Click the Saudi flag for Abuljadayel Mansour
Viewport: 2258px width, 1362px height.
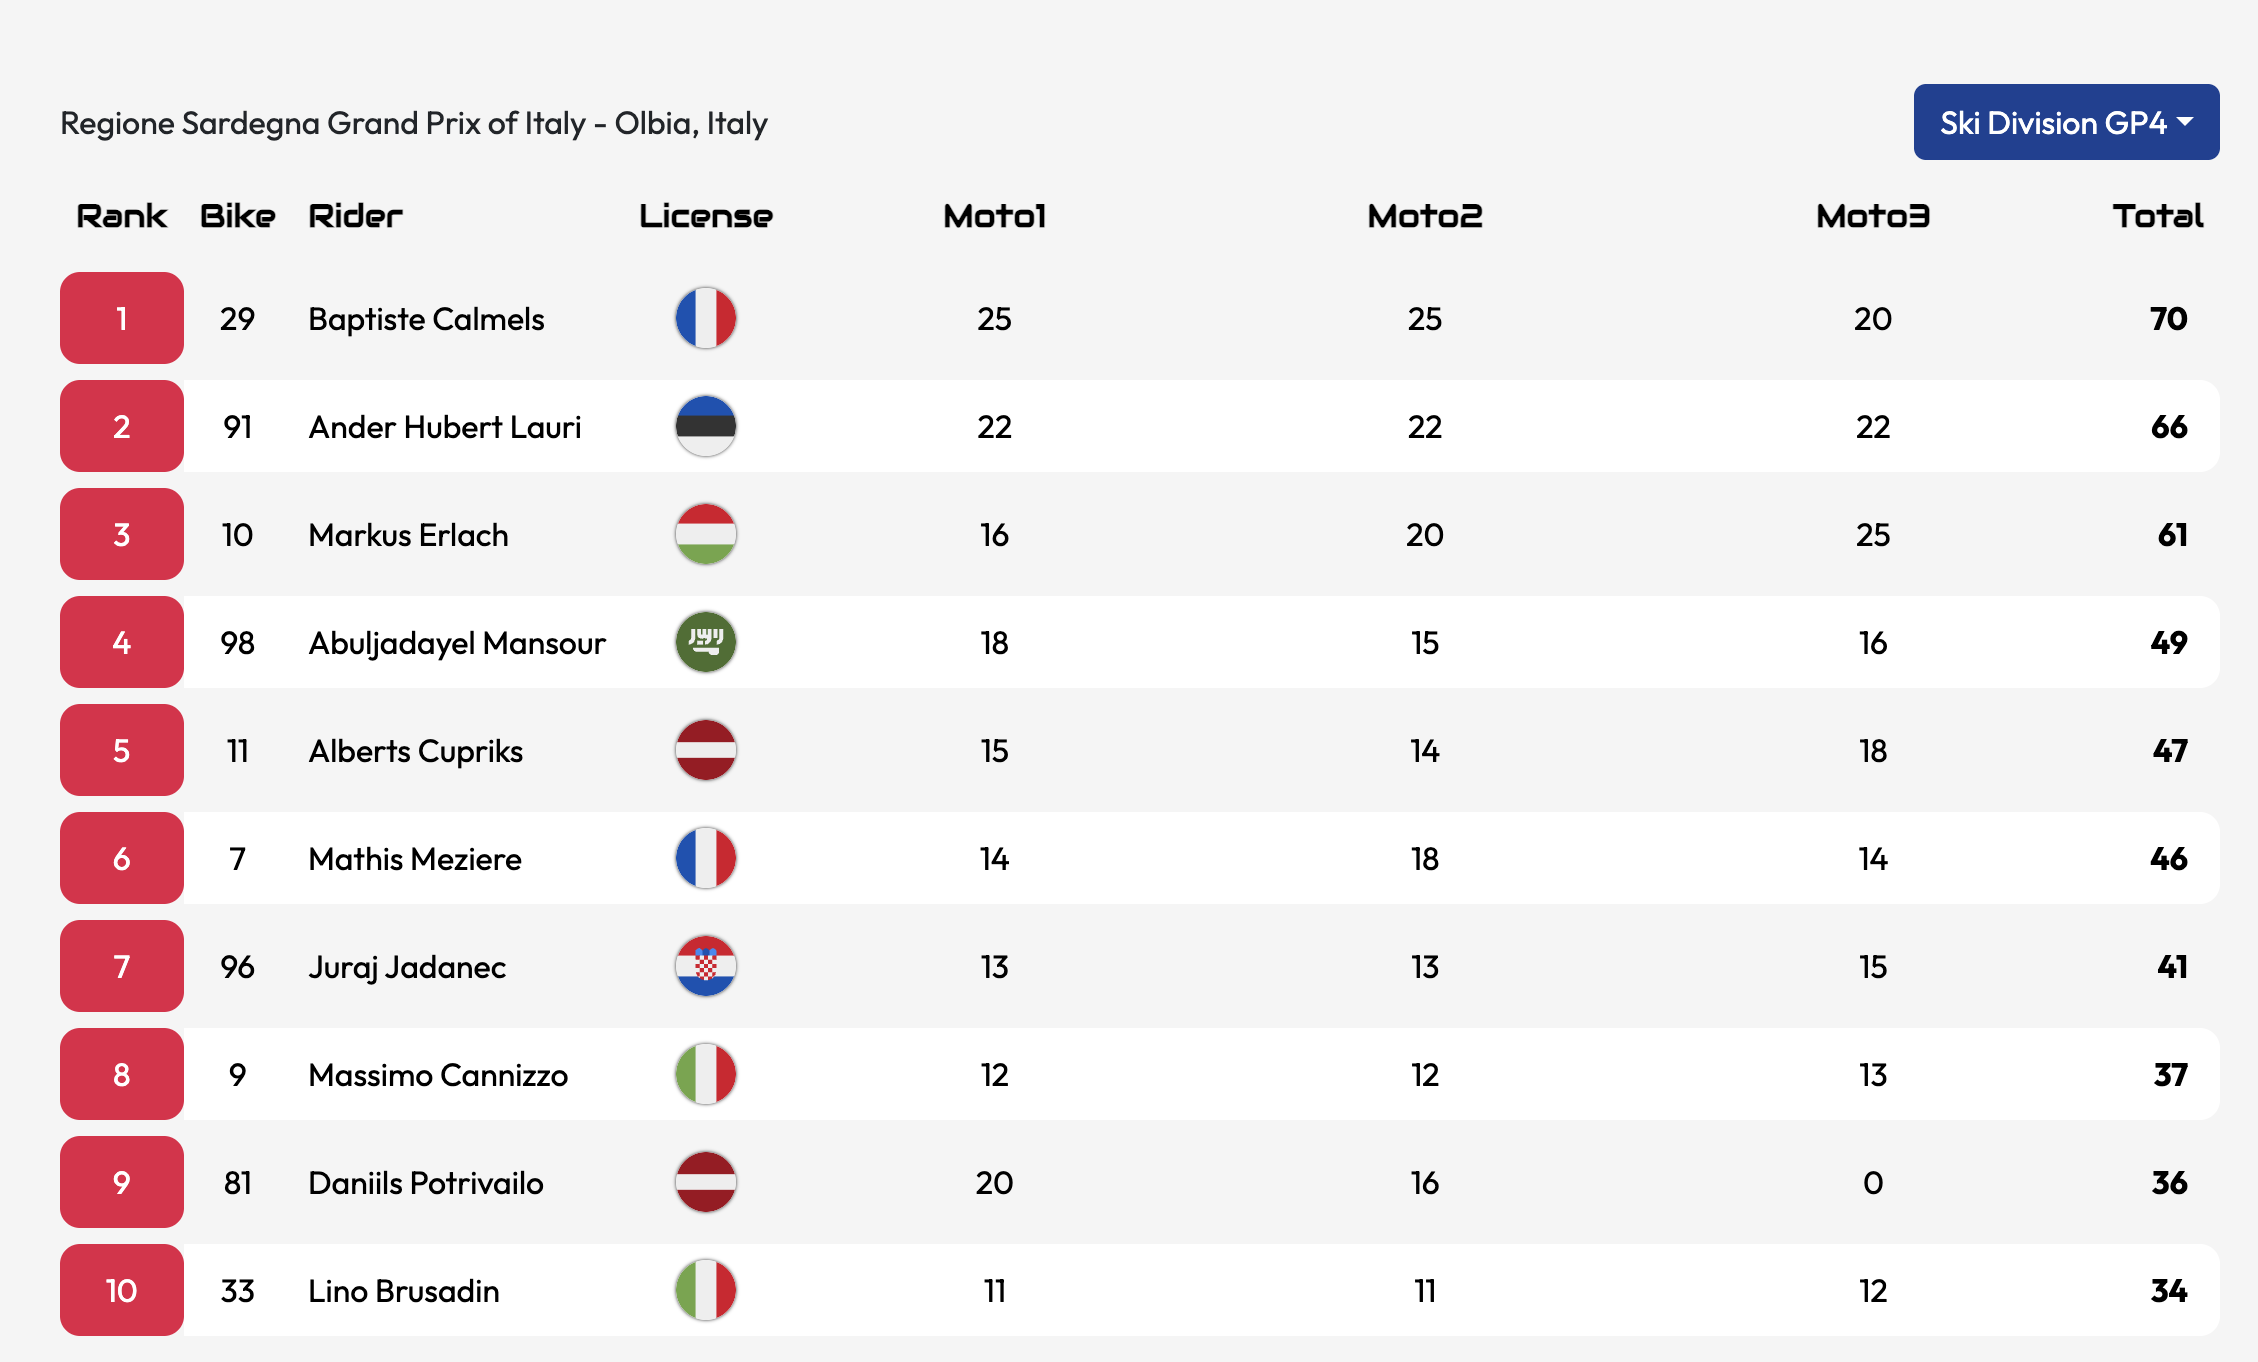pyautogui.click(x=706, y=642)
